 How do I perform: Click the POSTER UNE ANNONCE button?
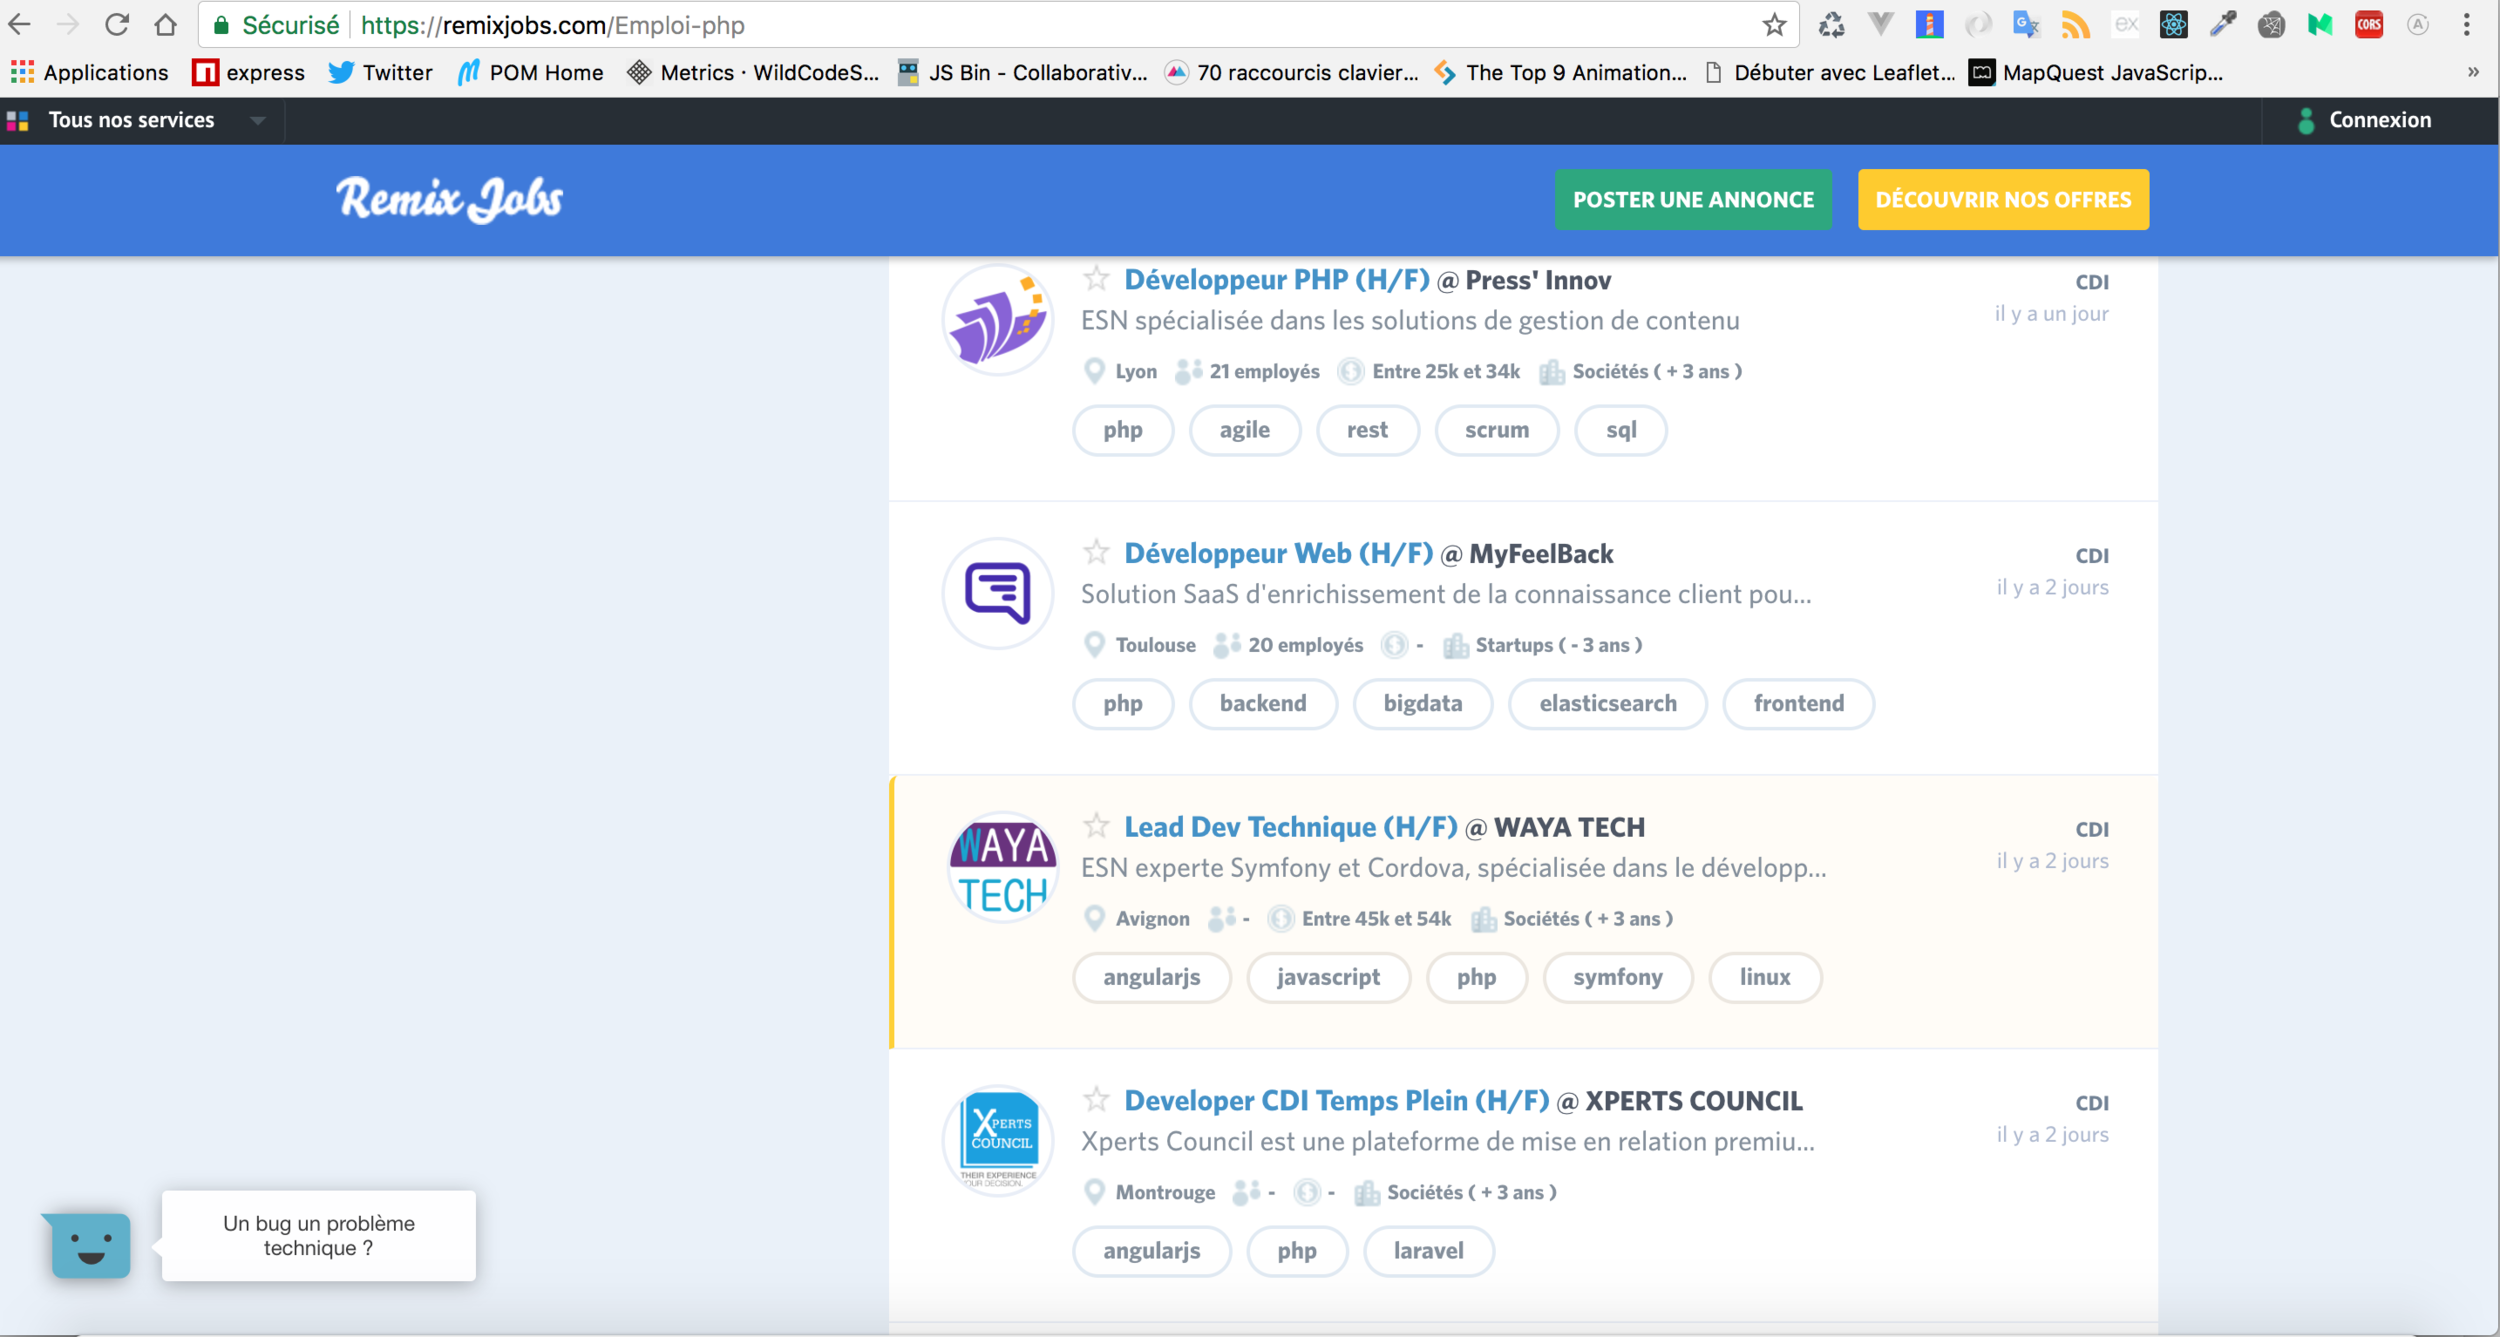[x=1693, y=200]
